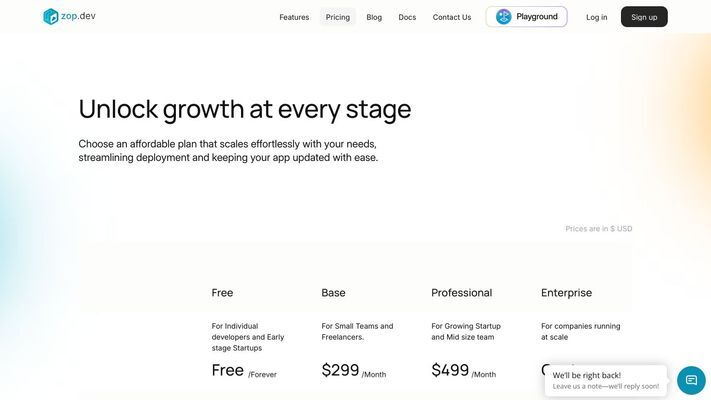Select the Pricing nav item

point(338,17)
